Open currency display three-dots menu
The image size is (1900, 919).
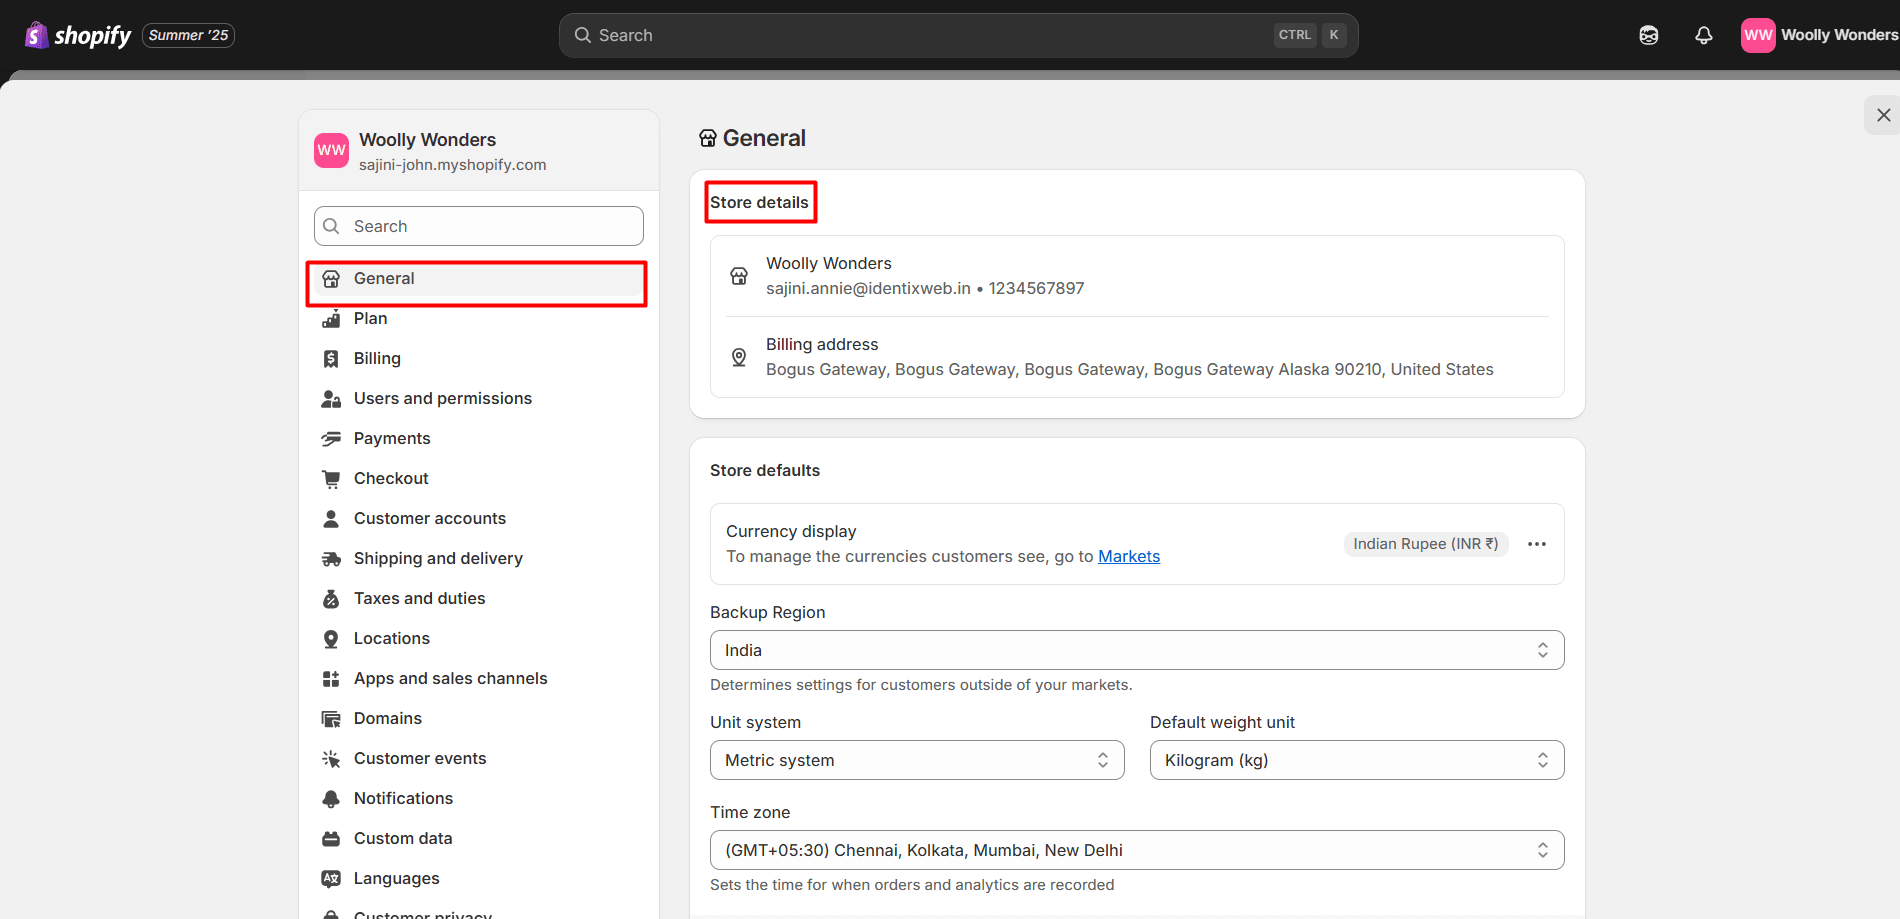pyautogui.click(x=1537, y=544)
